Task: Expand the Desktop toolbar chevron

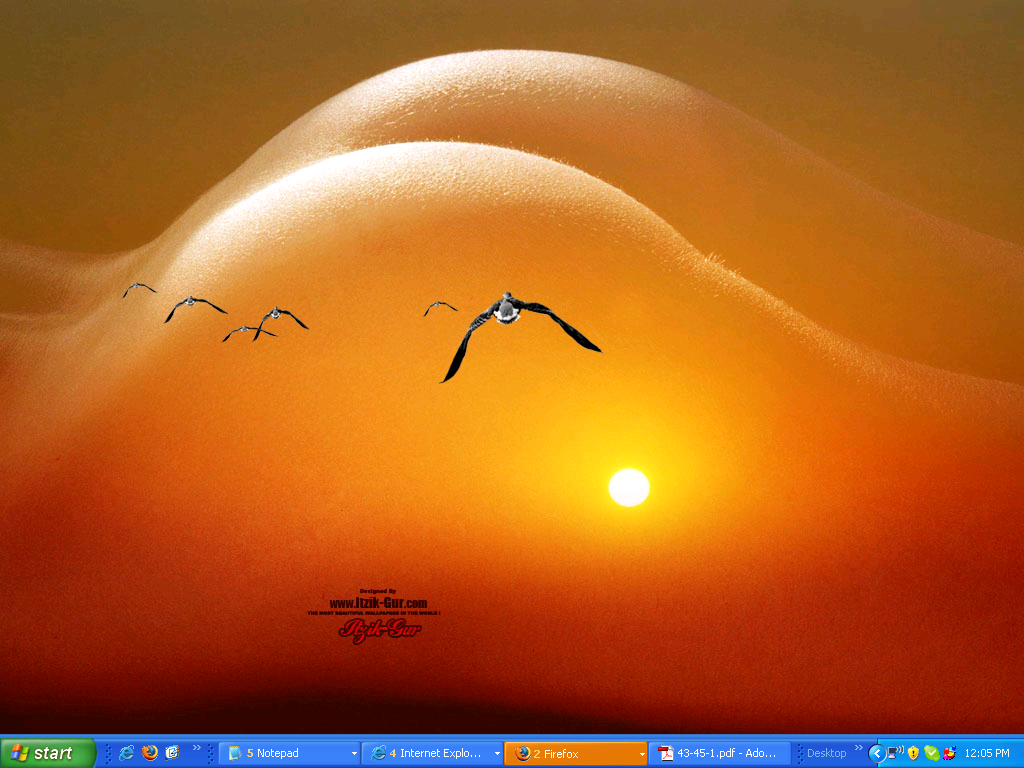Action: (858, 748)
